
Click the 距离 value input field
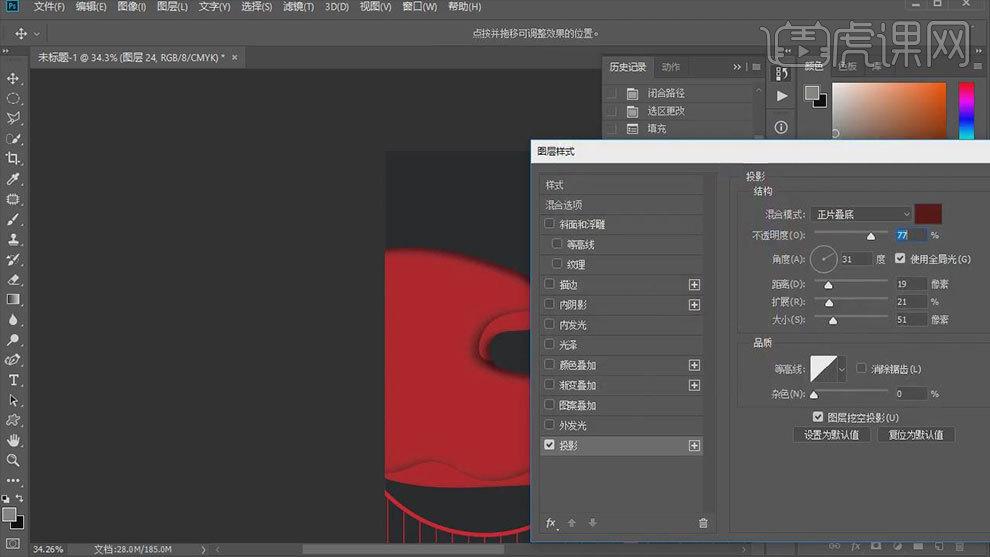tap(910, 284)
